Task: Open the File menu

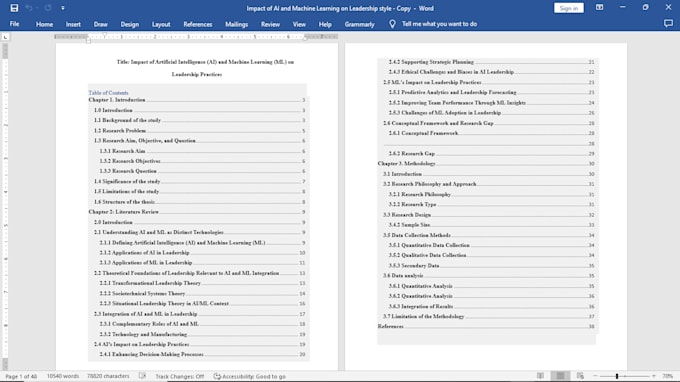Action: click(x=14, y=24)
